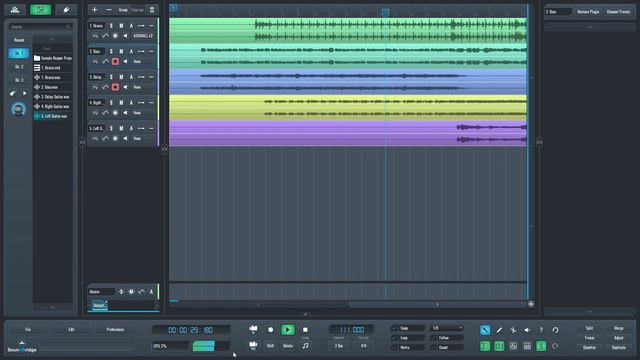Open the tag editor icon in top bar
The image size is (640, 360).
click(x=66, y=10)
